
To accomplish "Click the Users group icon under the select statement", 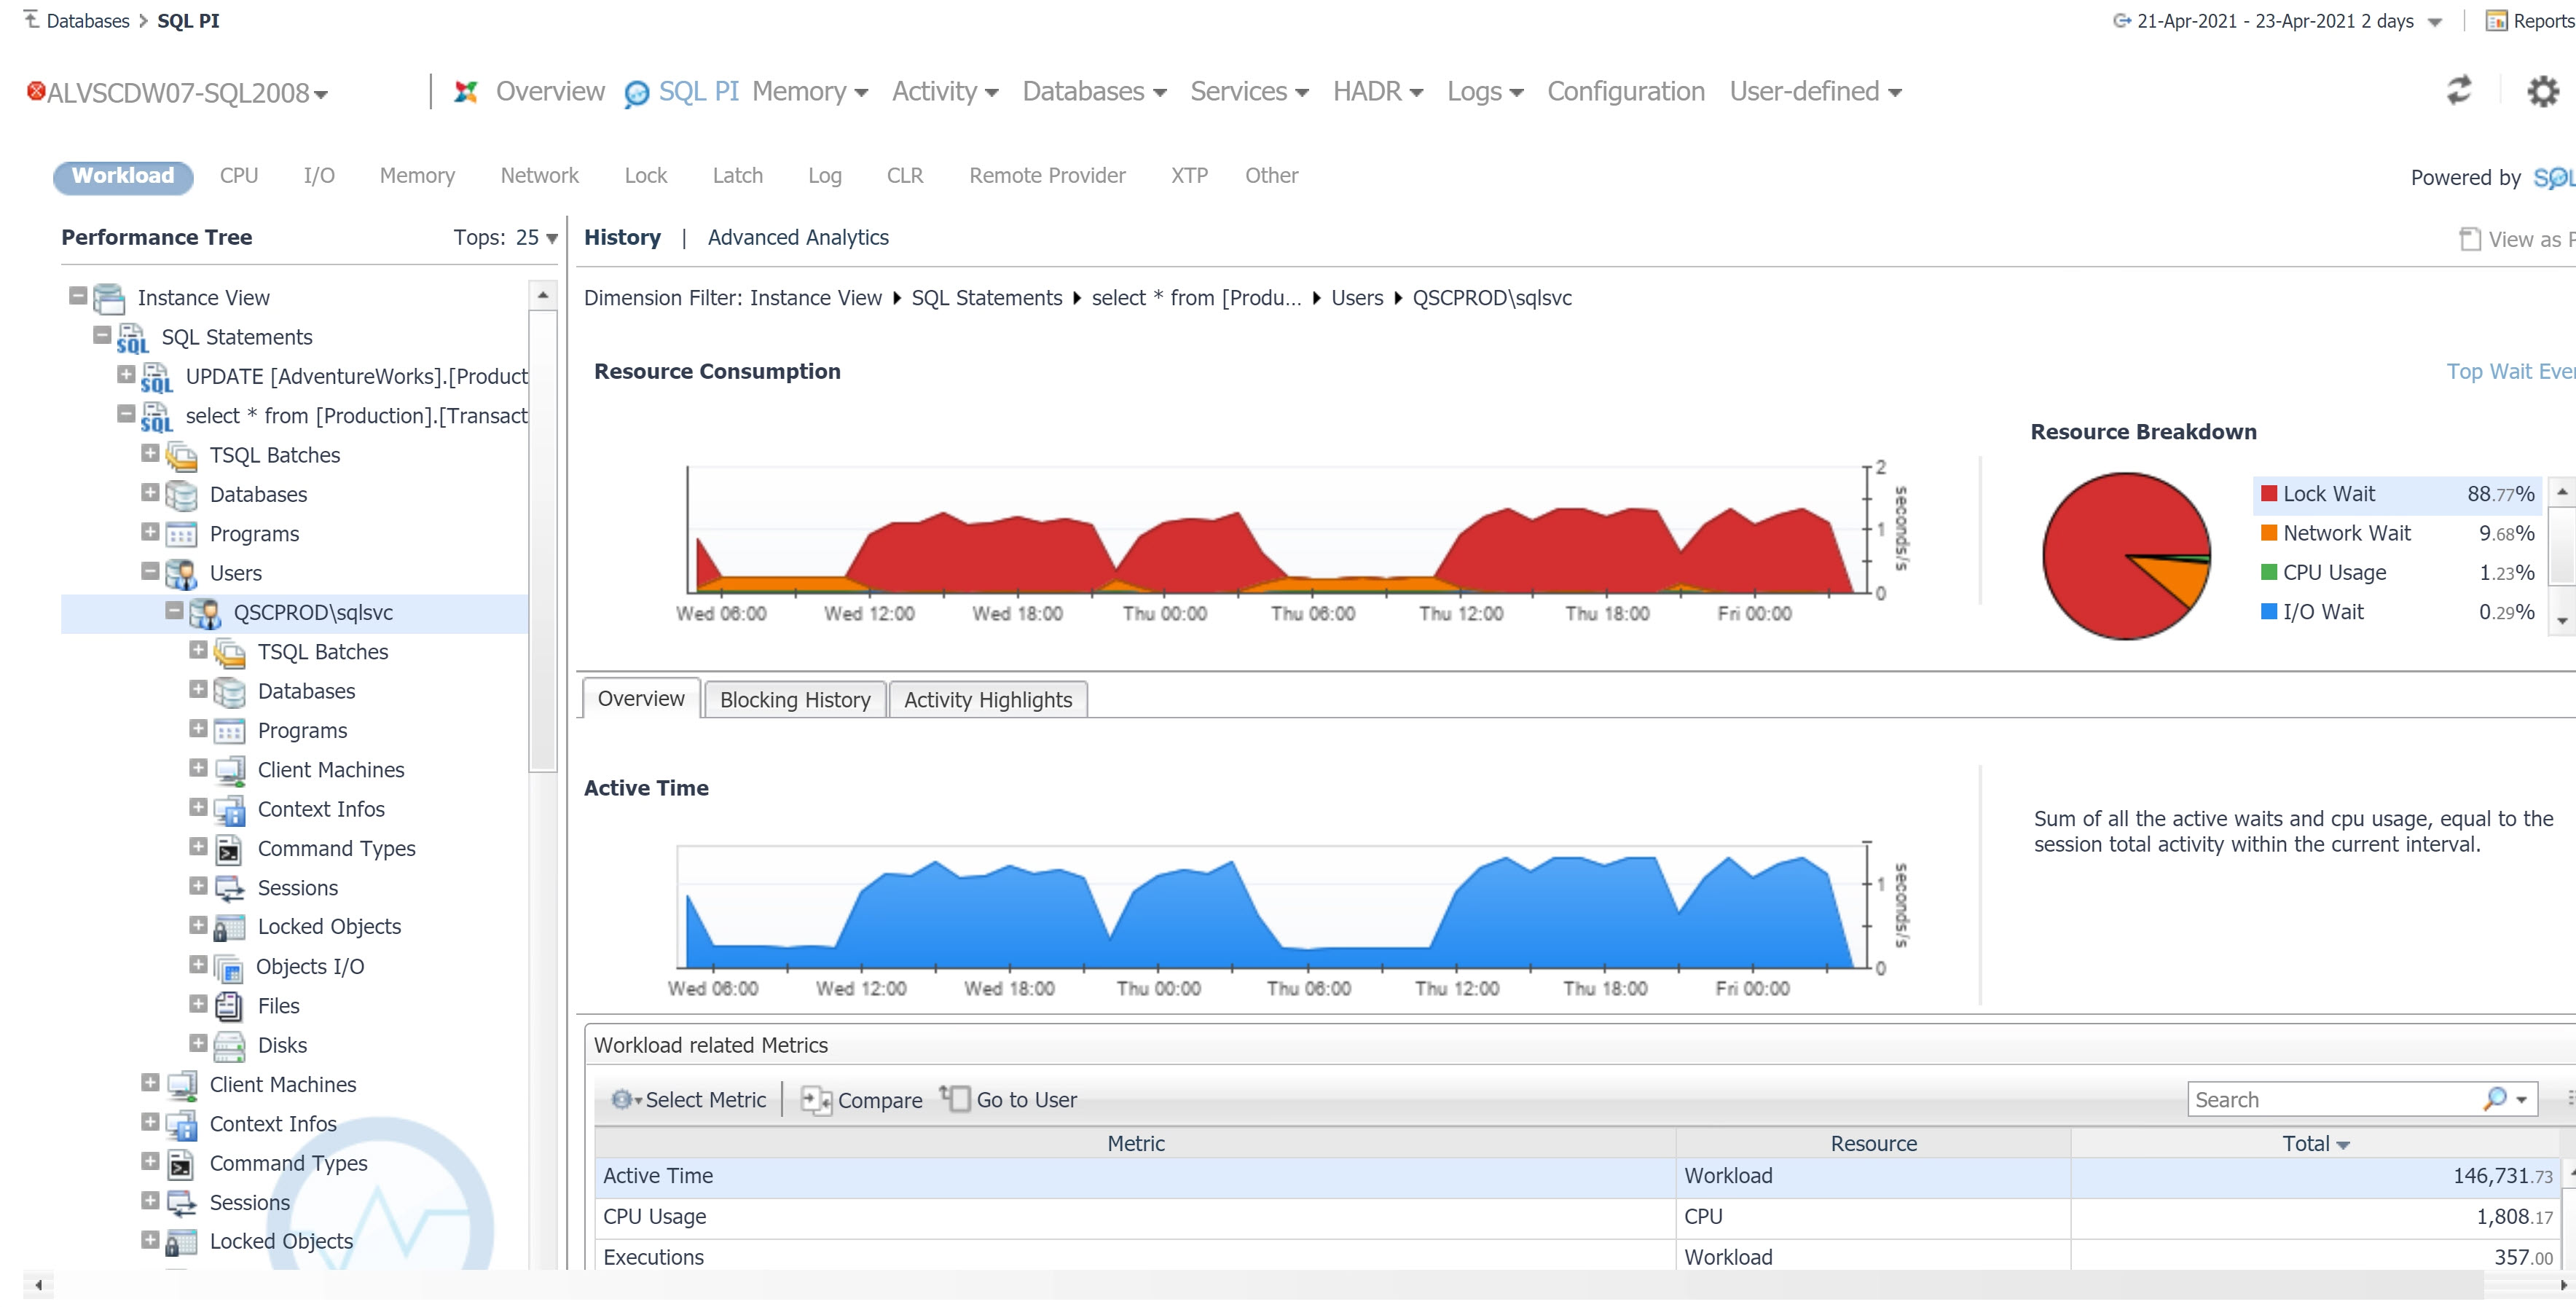I will (181, 574).
